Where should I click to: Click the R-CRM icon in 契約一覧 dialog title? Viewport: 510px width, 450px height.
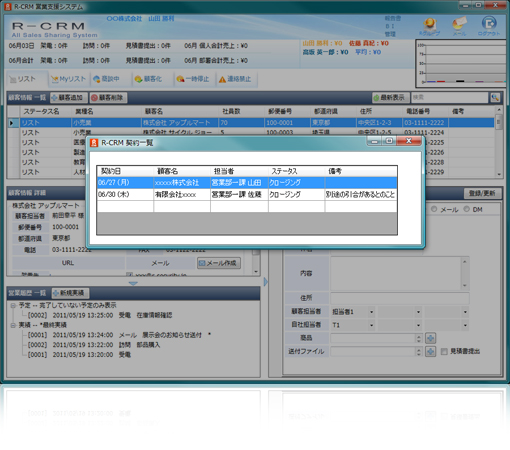point(94,143)
